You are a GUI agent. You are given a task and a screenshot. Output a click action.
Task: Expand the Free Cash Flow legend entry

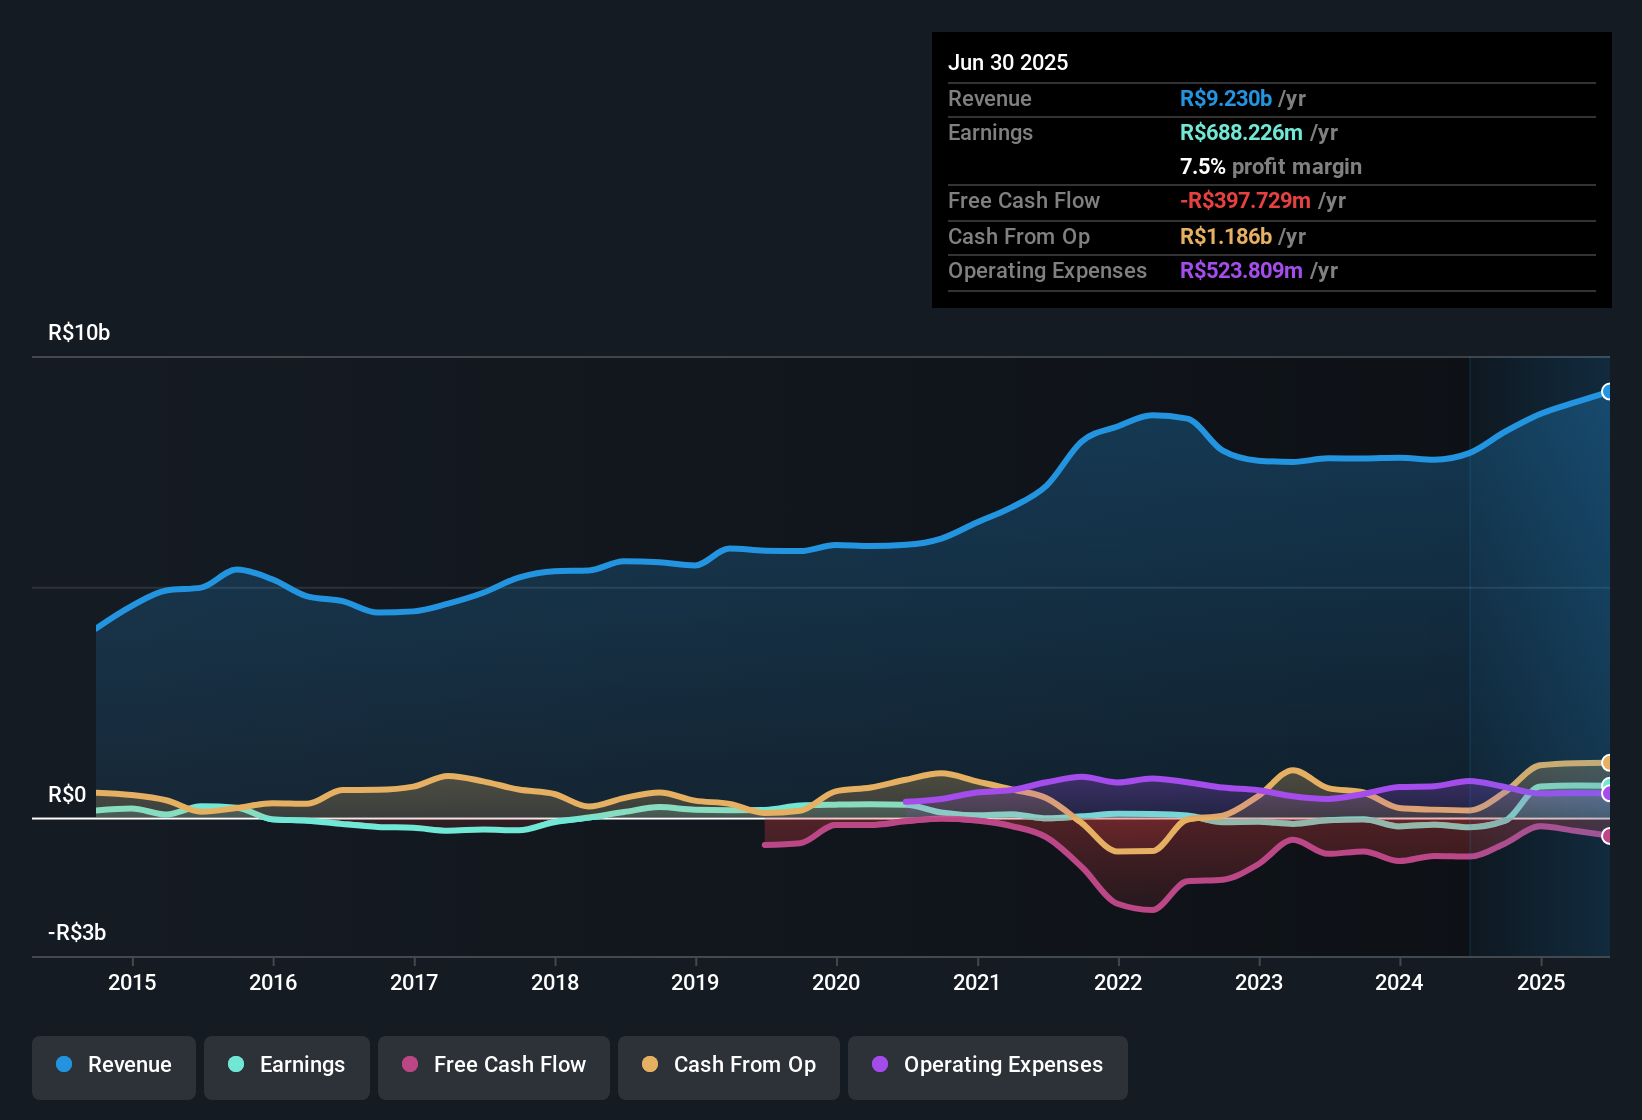tap(493, 1067)
